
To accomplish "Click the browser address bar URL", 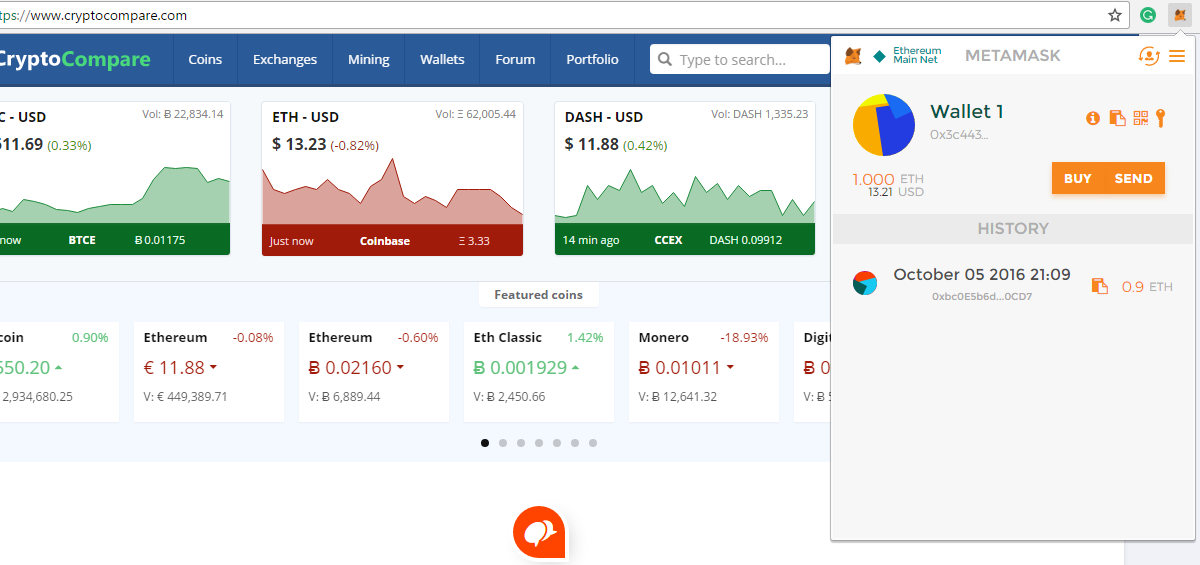I will [x=95, y=16].
